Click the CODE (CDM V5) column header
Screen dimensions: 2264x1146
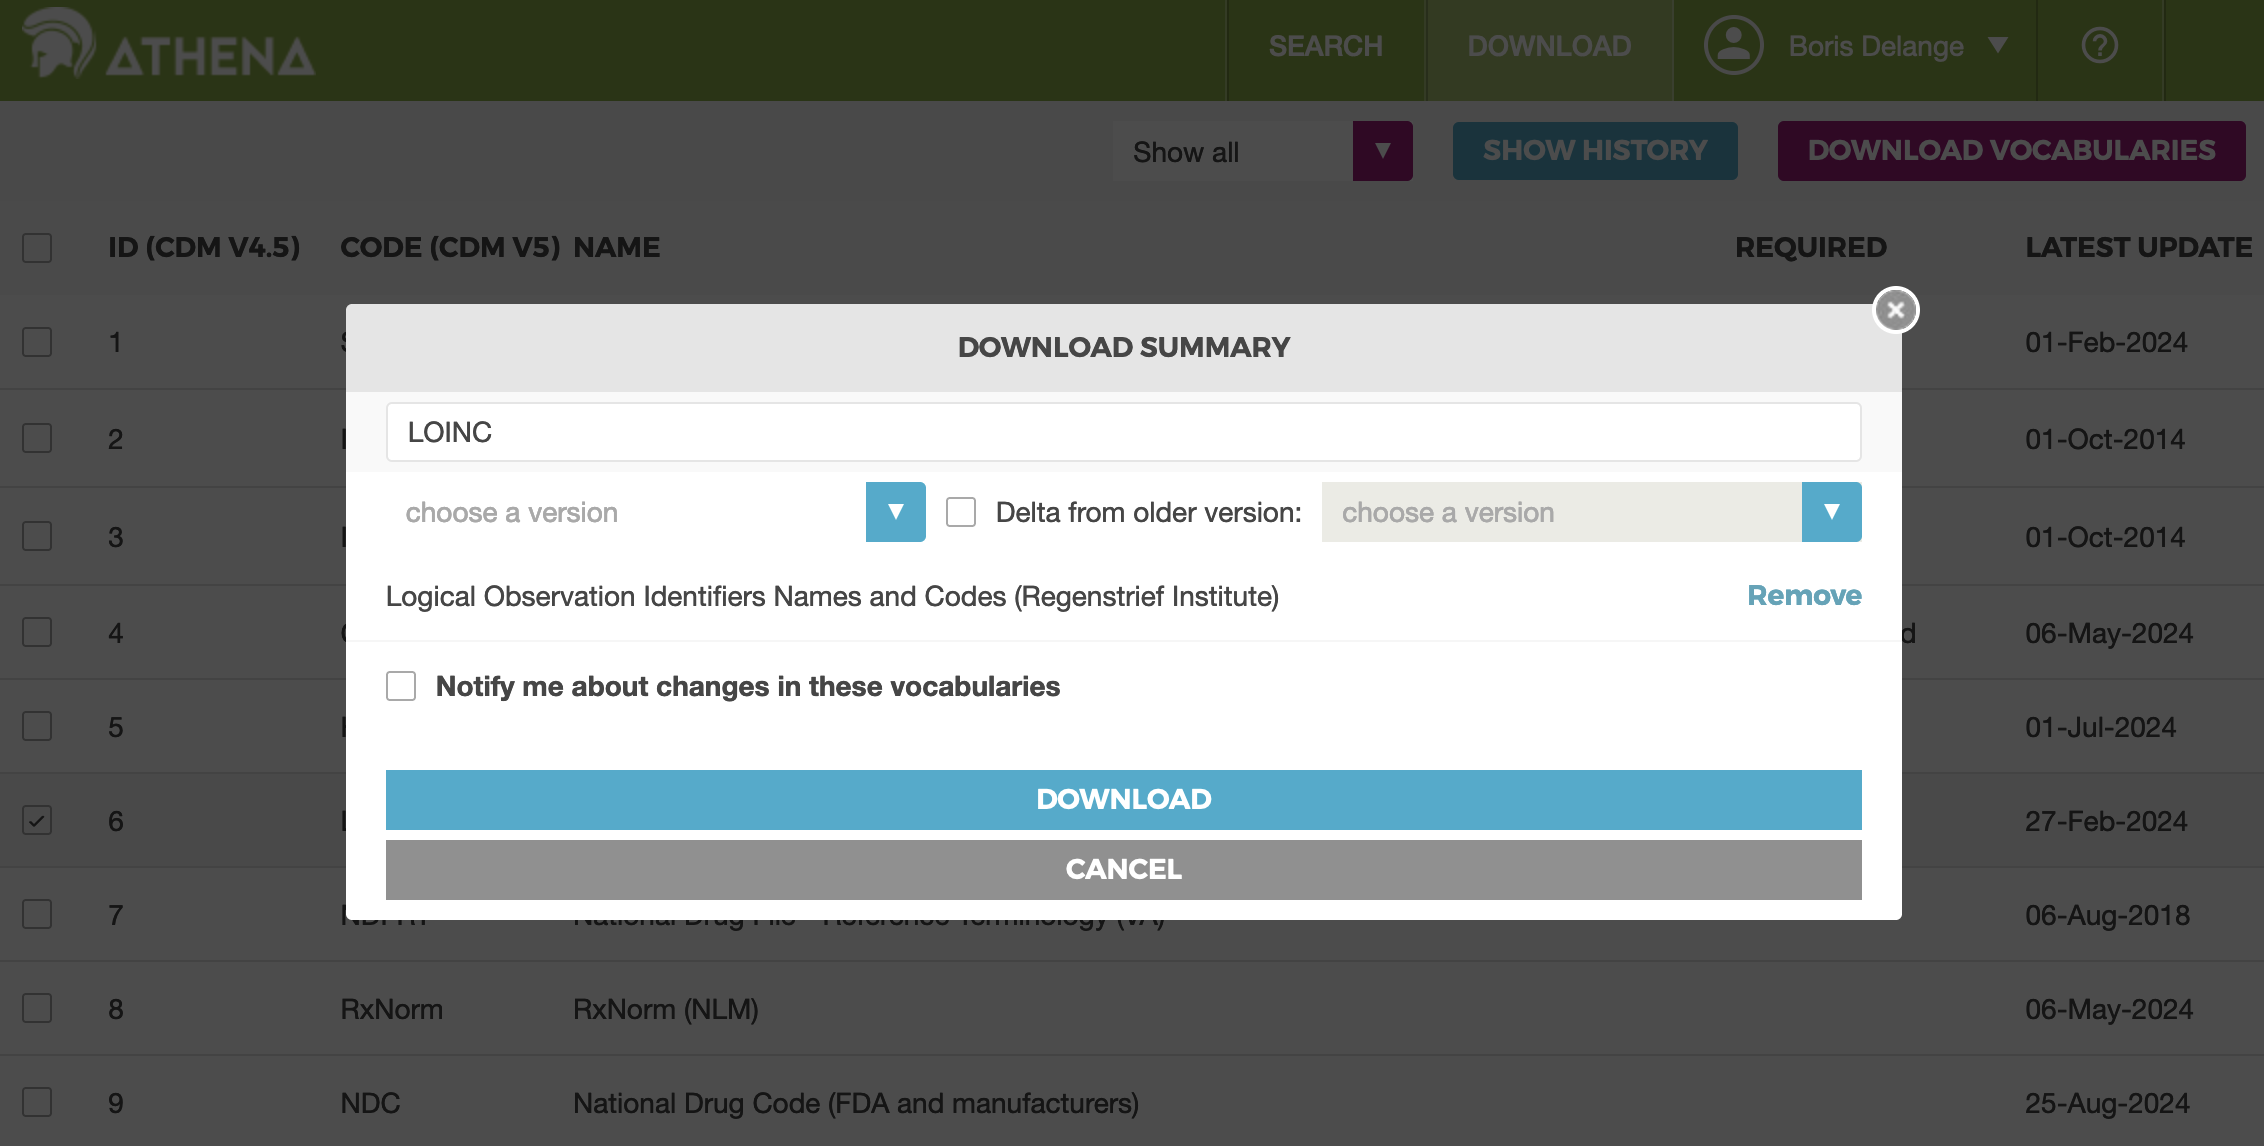pyautogui.click(x=450, y=247)
